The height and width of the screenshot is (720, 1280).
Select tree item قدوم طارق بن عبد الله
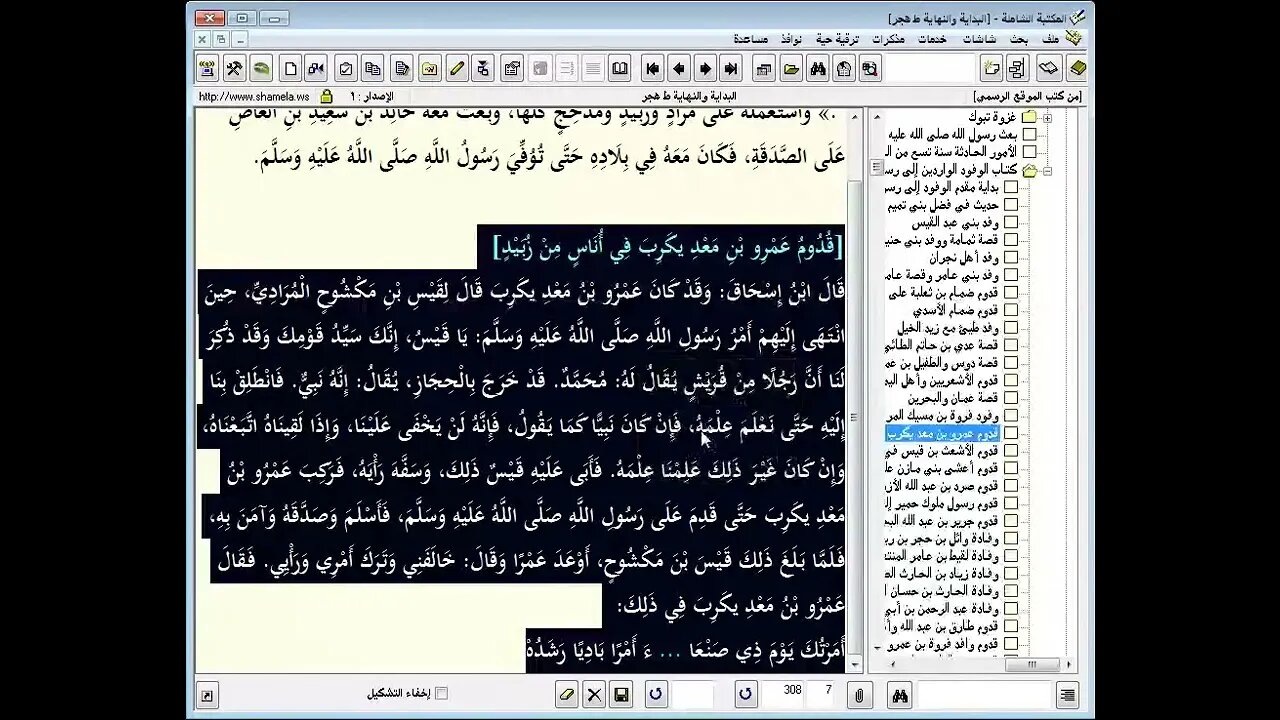coord(942,626)
